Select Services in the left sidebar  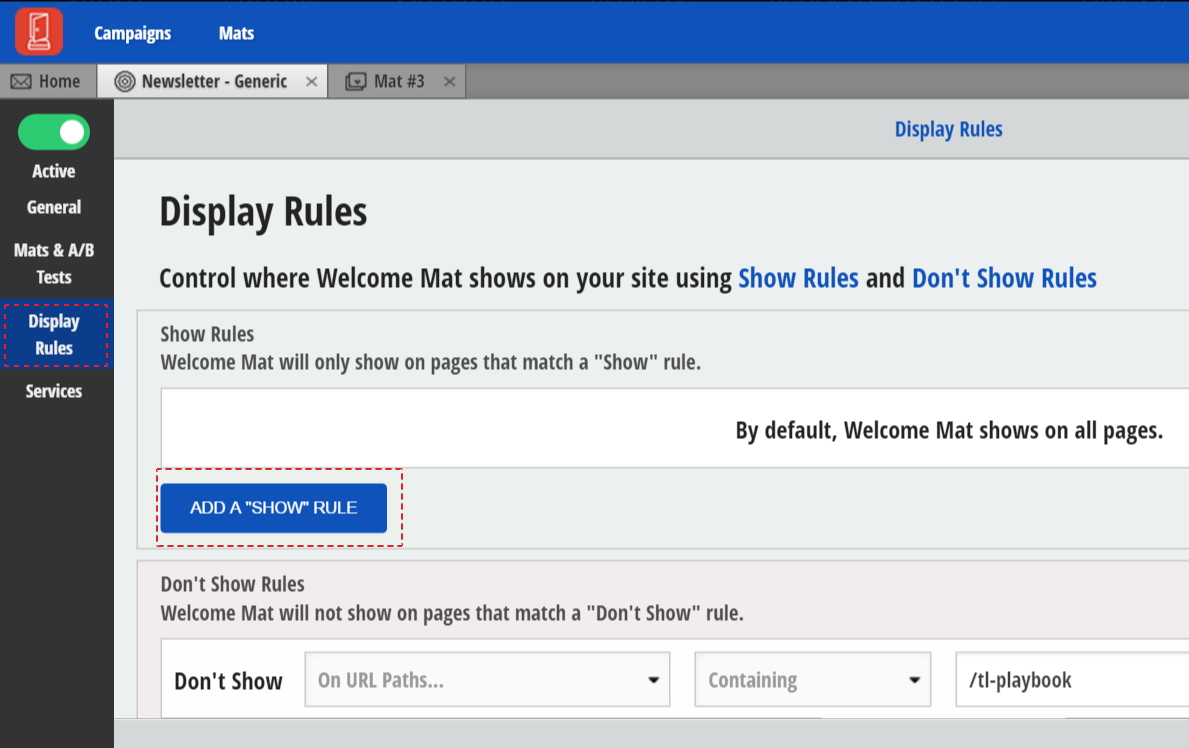click(52, 391)
